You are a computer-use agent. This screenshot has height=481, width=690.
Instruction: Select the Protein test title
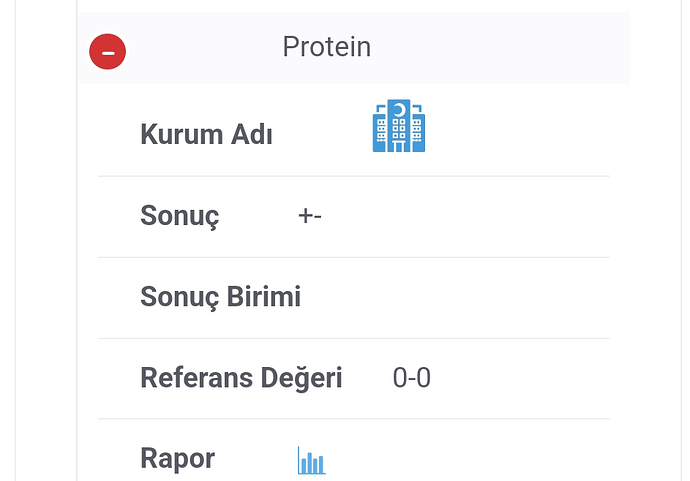tap(327, 47)
